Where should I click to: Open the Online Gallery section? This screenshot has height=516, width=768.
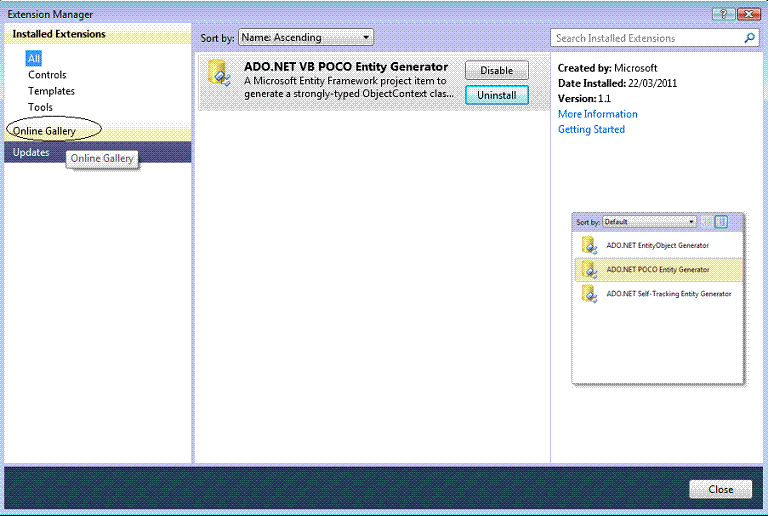[97, 131]
